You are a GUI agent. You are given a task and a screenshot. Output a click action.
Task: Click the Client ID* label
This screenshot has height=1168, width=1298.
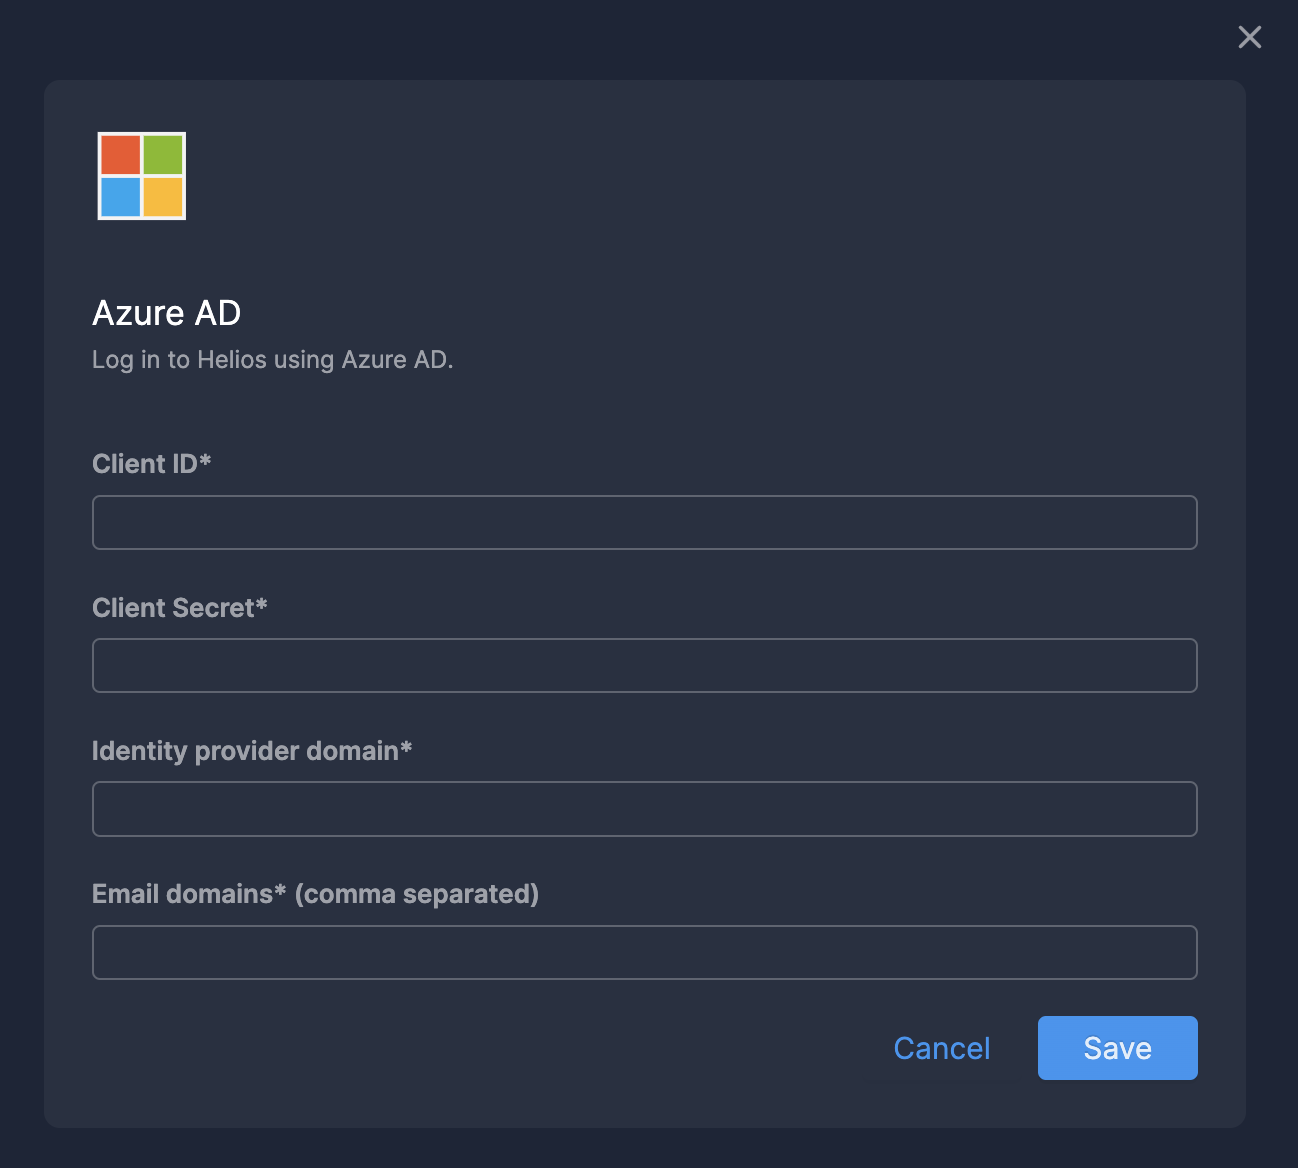[152, 464]
